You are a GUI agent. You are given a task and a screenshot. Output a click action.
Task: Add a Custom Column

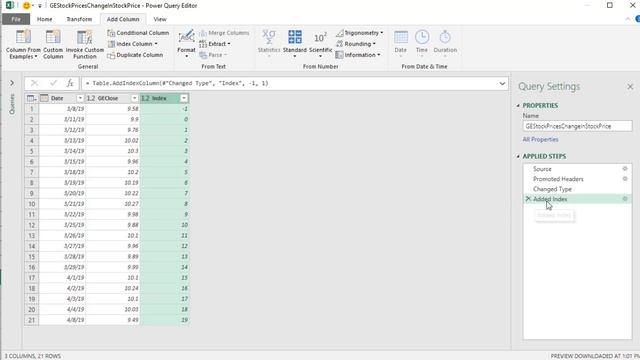[53, 44]
